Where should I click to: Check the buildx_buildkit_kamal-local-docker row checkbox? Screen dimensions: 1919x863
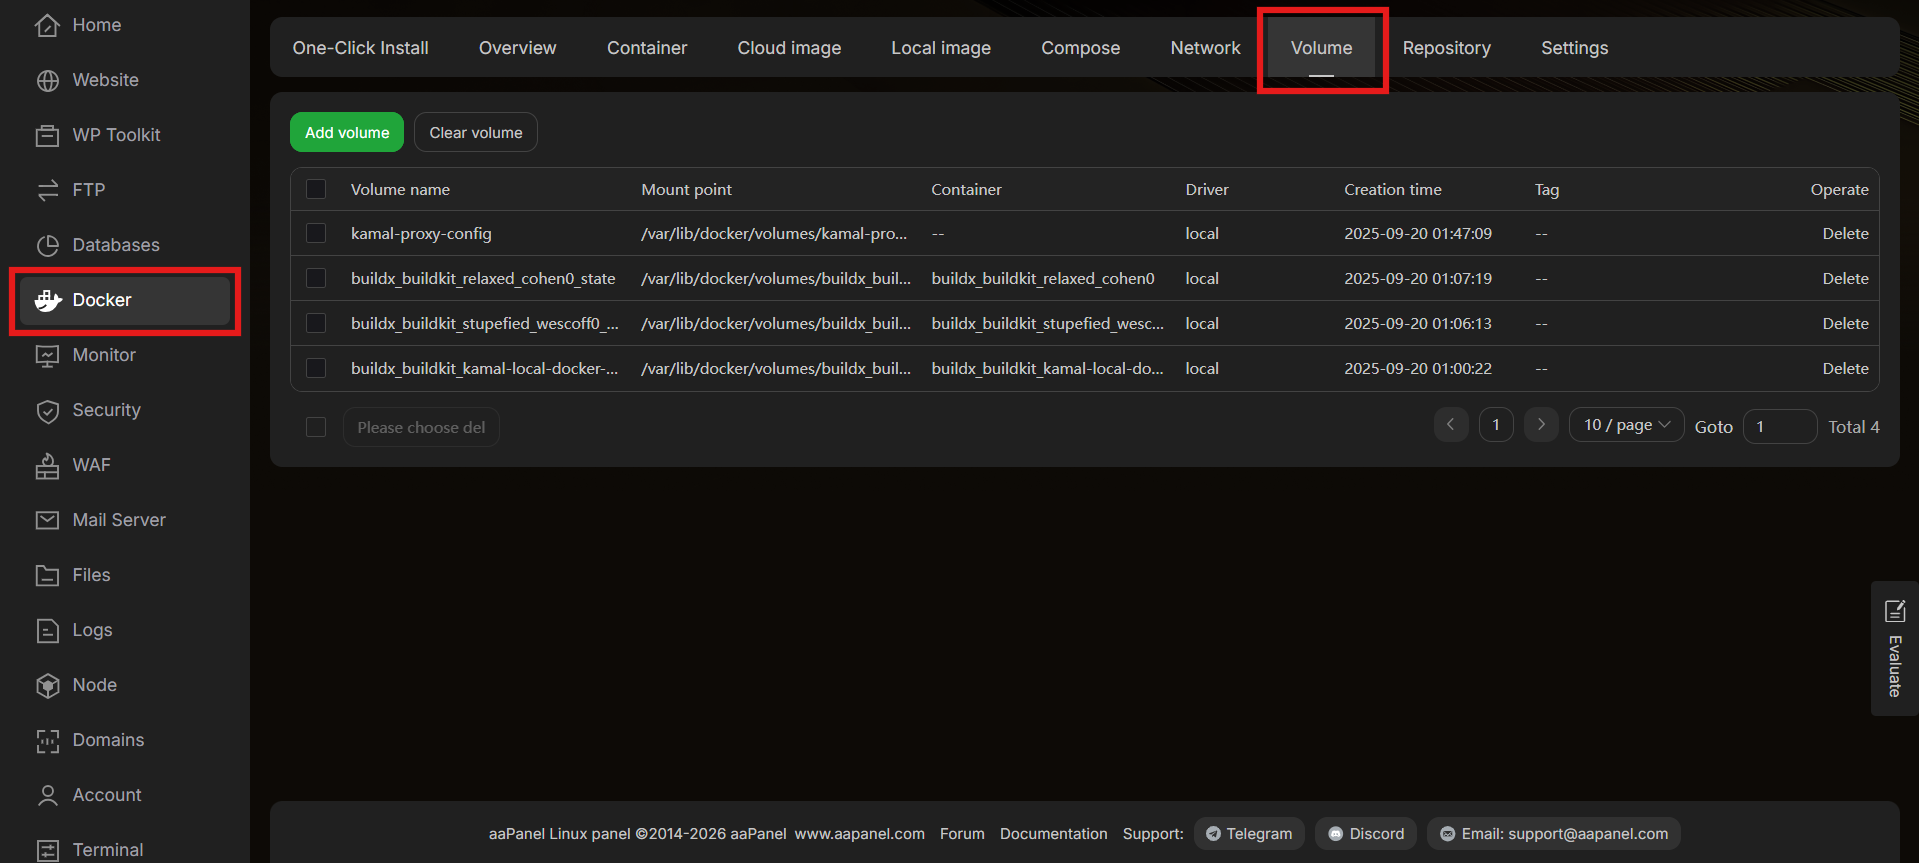tap(316, 368)
